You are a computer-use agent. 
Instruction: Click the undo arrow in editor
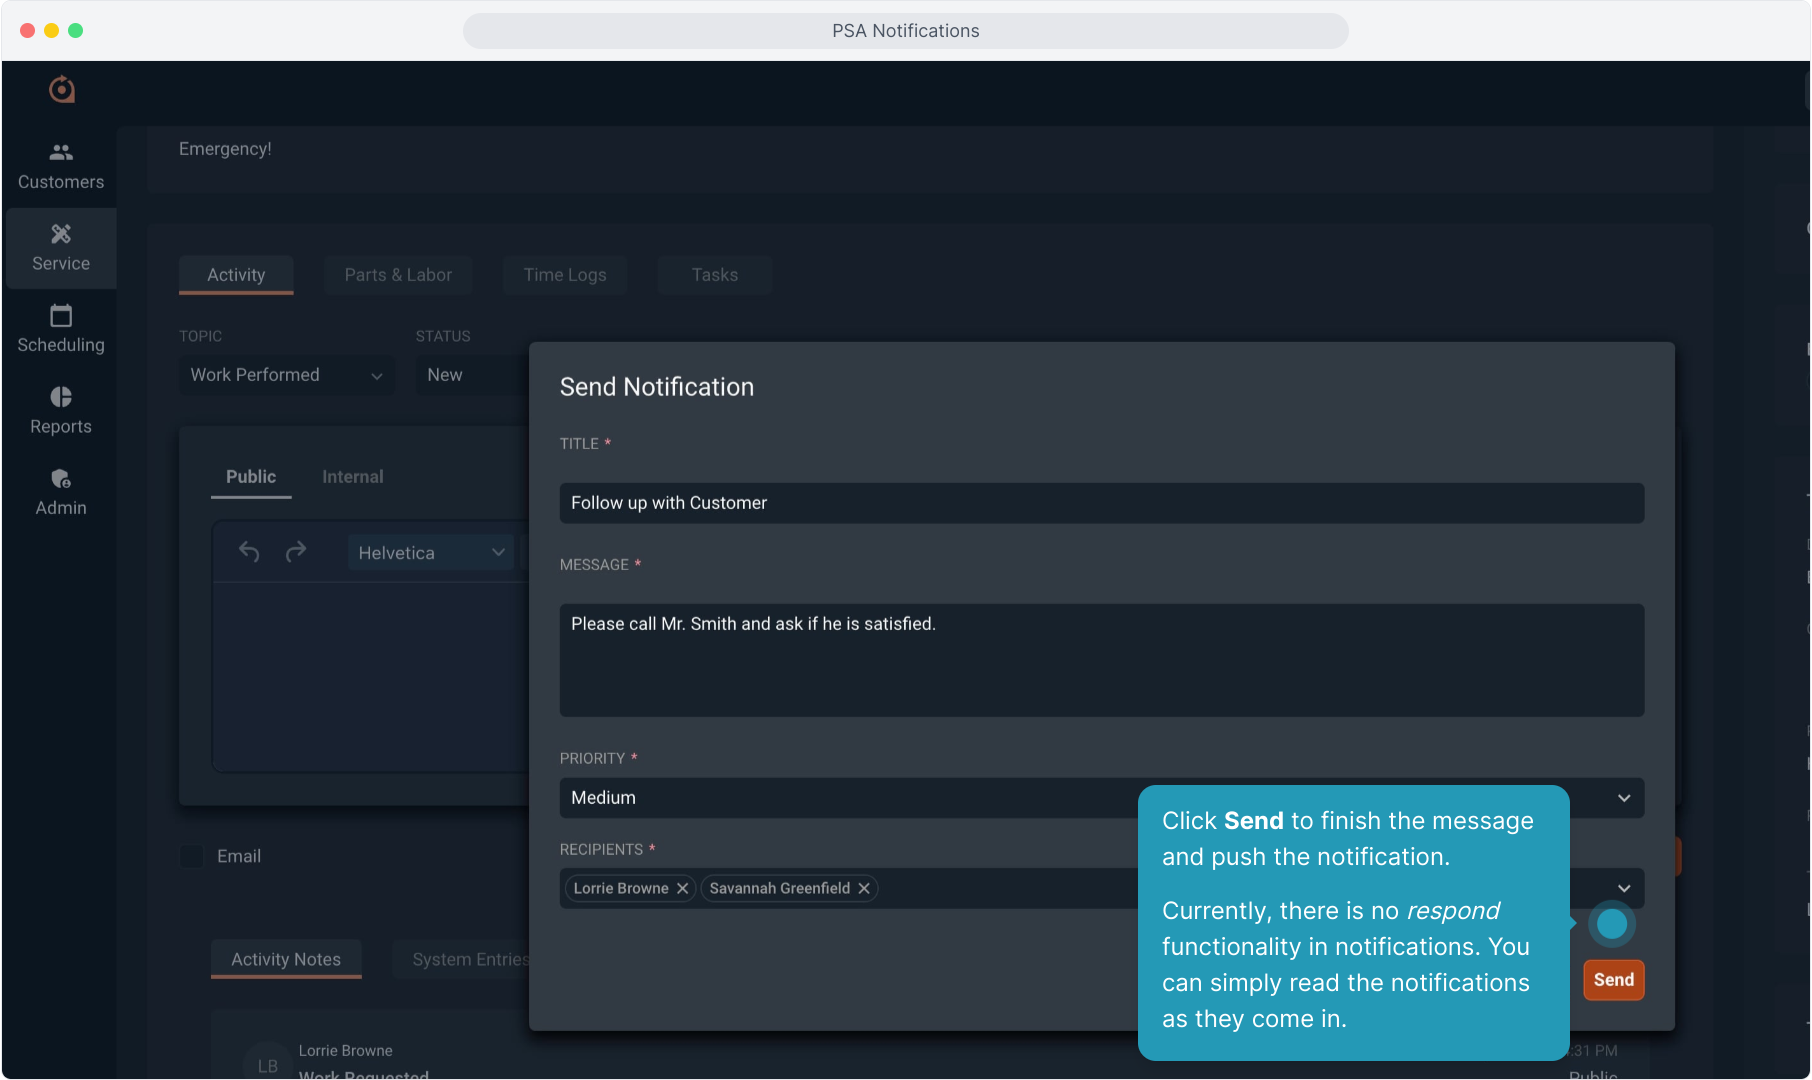[249, 552]
